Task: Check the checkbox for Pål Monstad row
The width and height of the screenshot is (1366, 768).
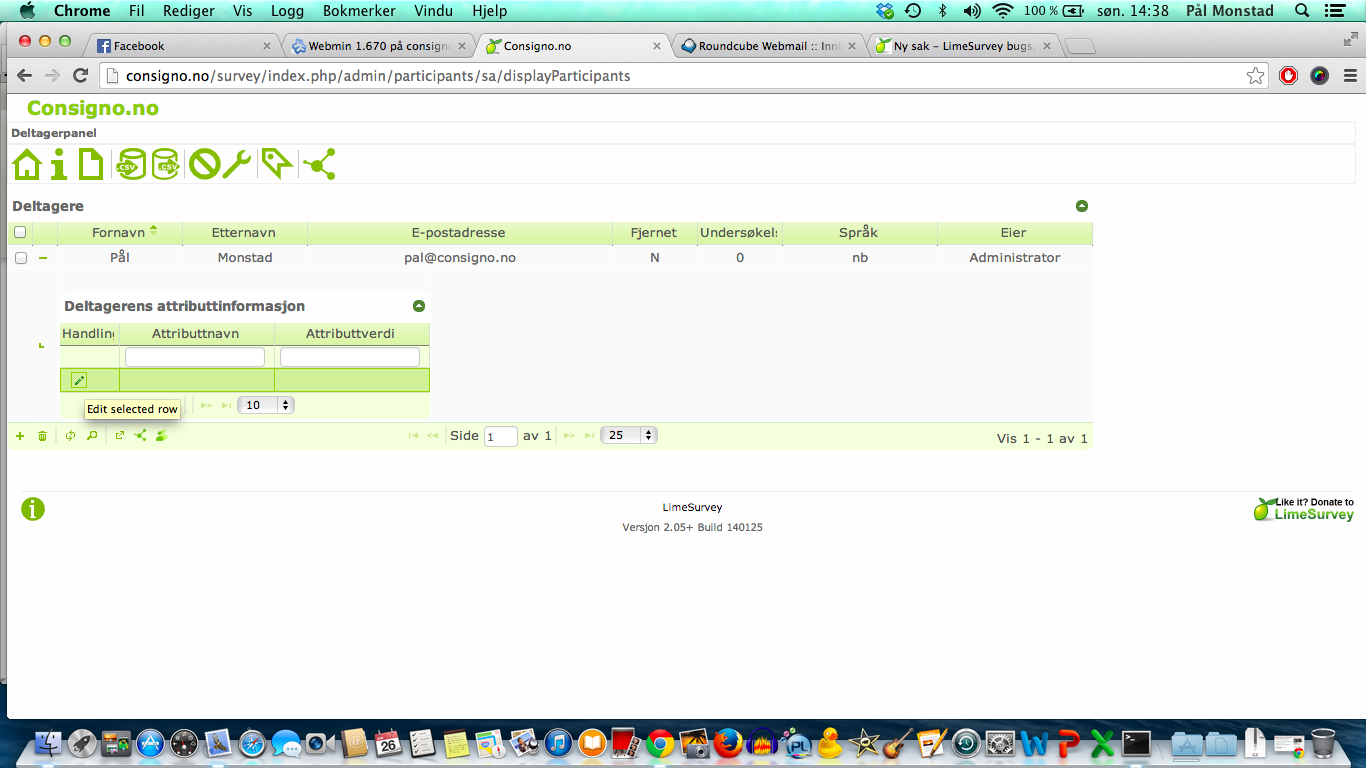Action: pos(21,258)
